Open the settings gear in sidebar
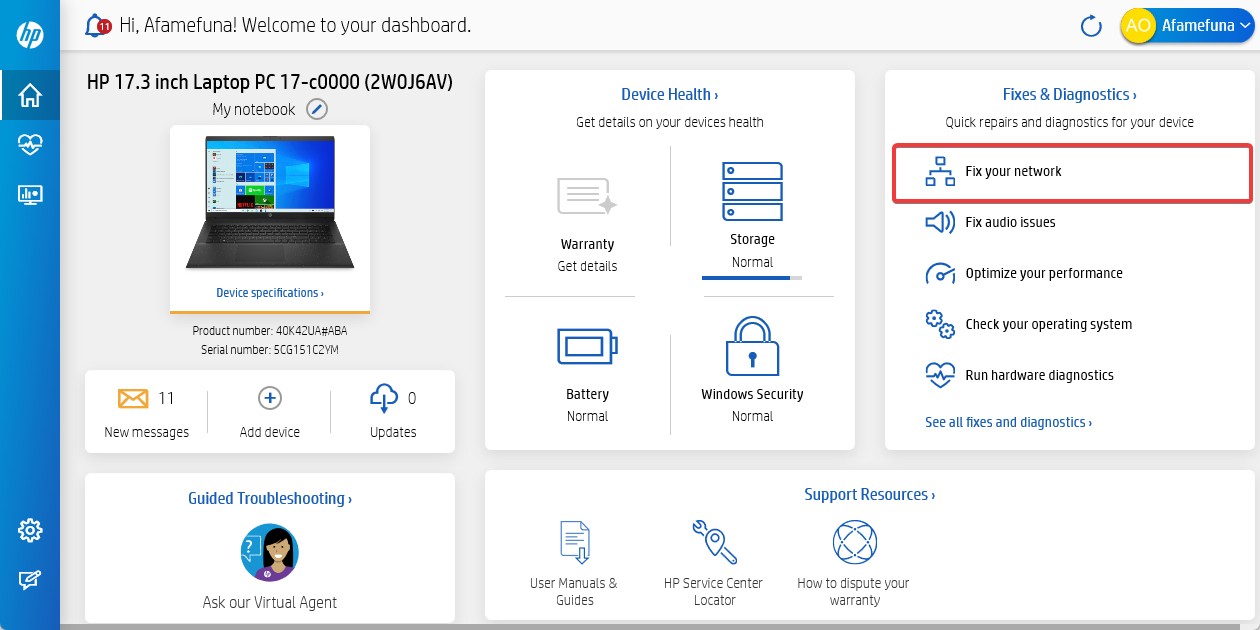 (x=30, y=530)
